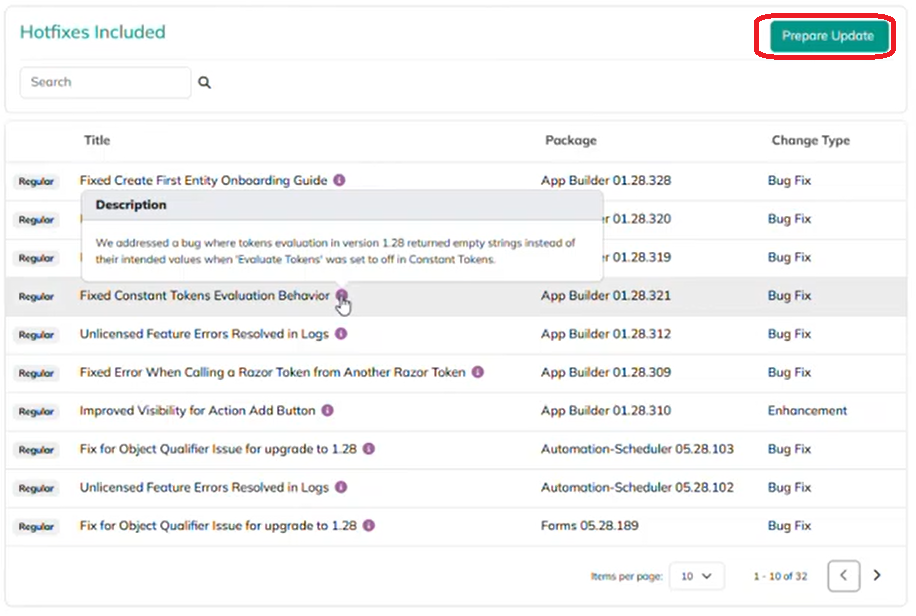Click info icon on Forms 05.28.189 Object Qualifier row
This screenshot has width=916, height=616.
(x=369, y=526)
